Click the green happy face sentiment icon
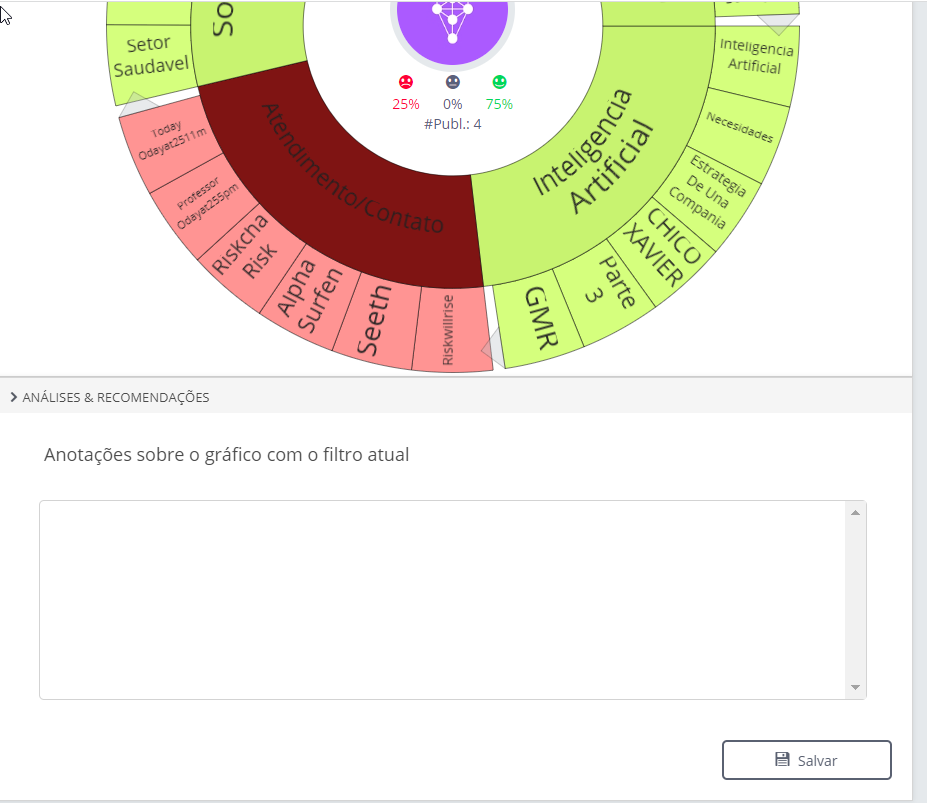The height and width of the screenshot is (803, 927). [x=499, y=82]
